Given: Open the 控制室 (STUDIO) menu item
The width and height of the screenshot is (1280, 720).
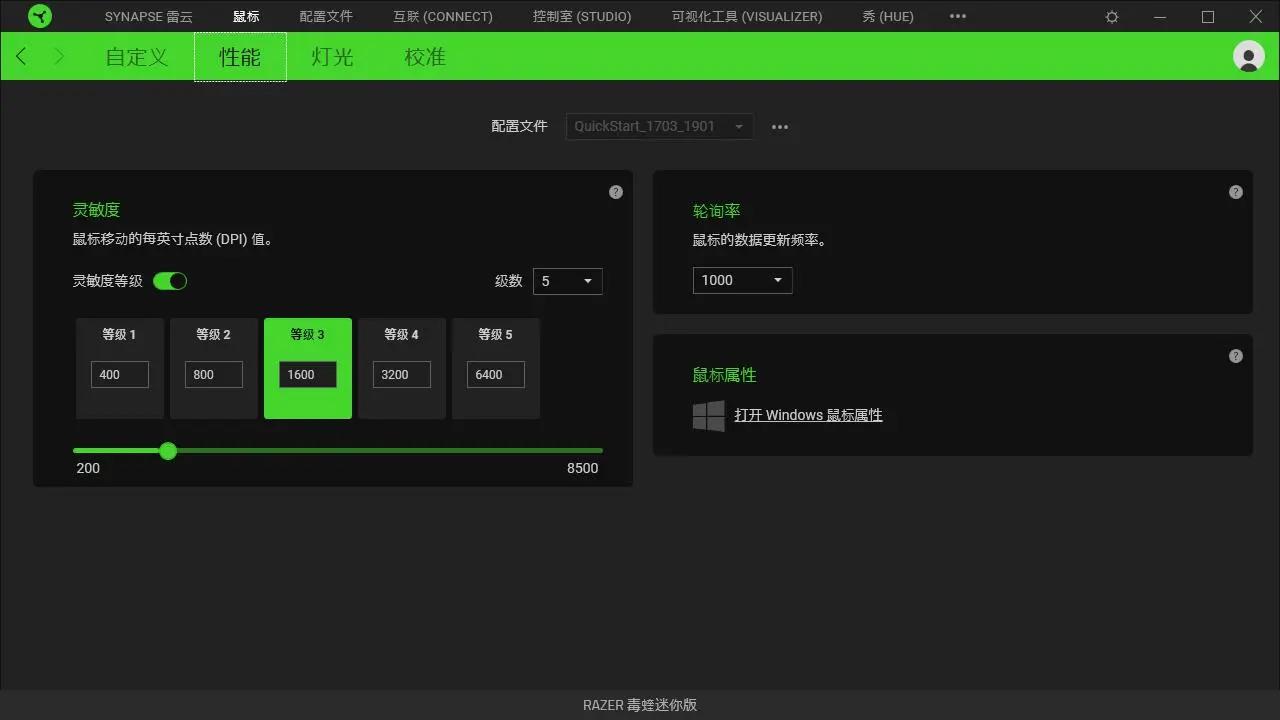Looking at the screenshot, I should coord(581,16).
